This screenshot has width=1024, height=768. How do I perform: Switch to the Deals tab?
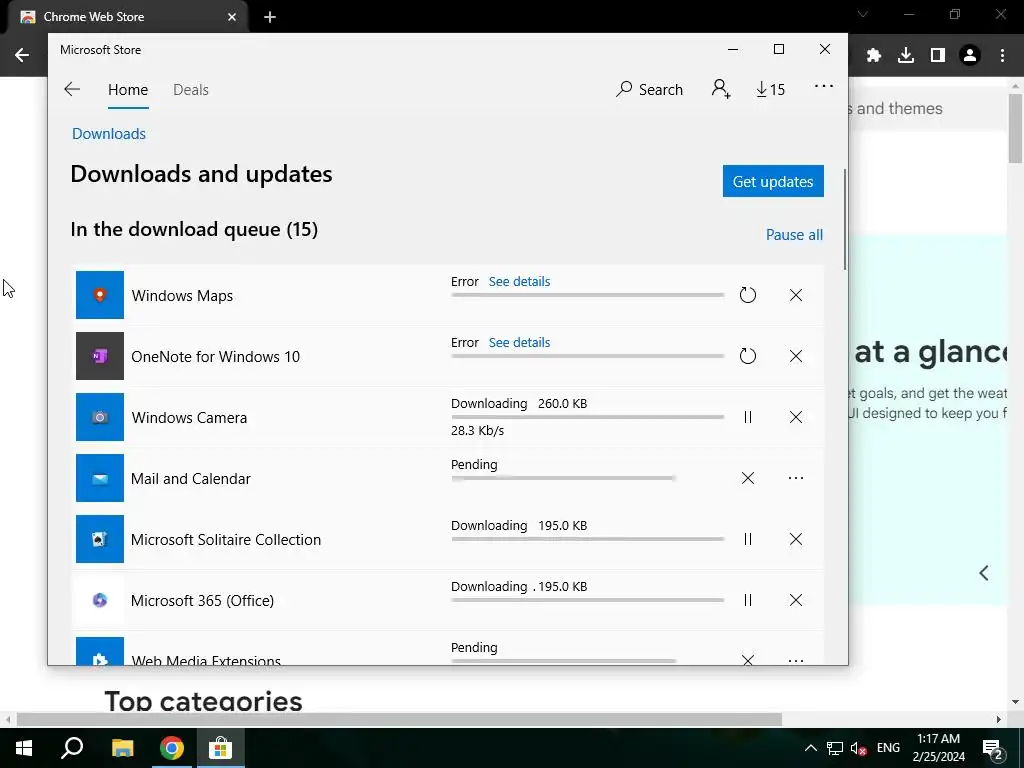coord(191,89)
